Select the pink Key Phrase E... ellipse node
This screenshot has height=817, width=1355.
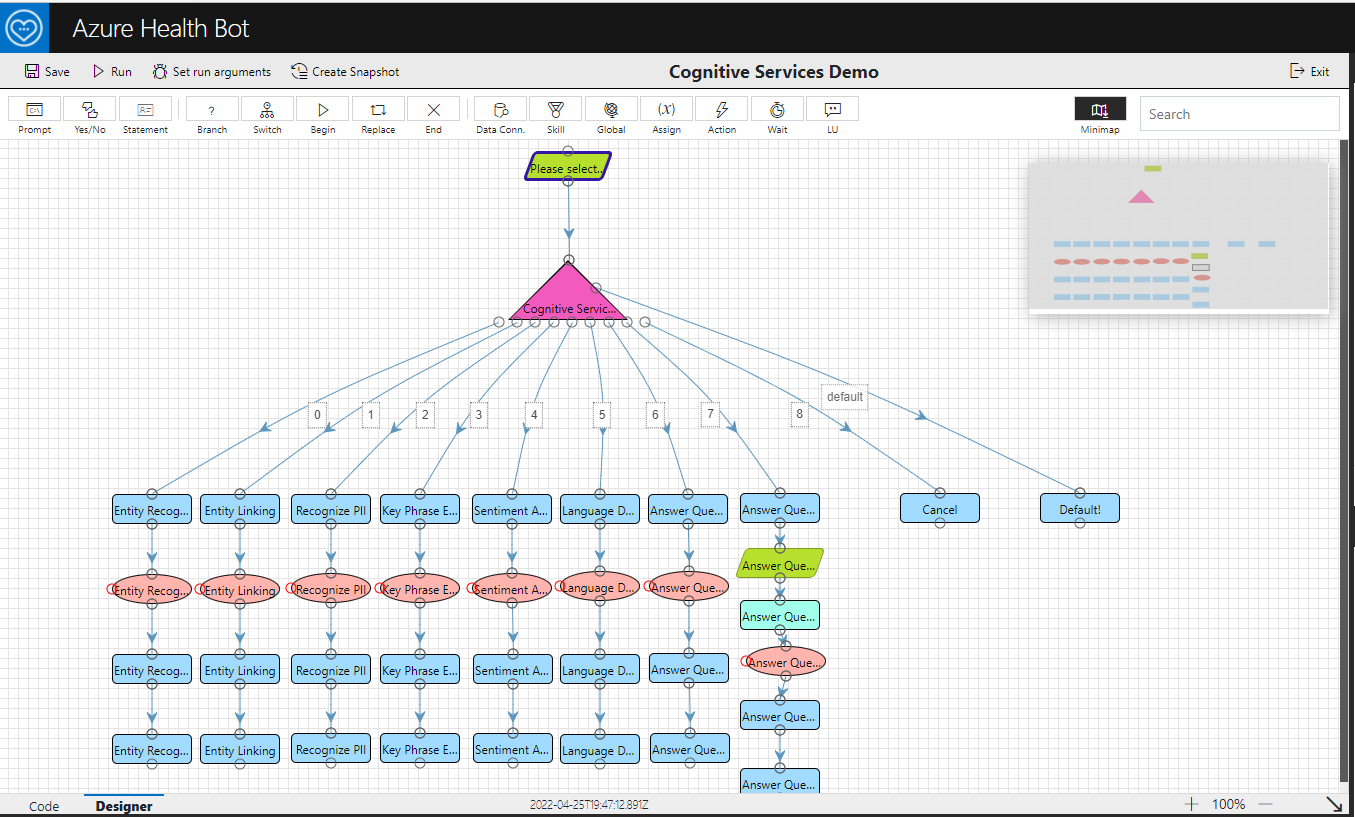coord(419,590)
